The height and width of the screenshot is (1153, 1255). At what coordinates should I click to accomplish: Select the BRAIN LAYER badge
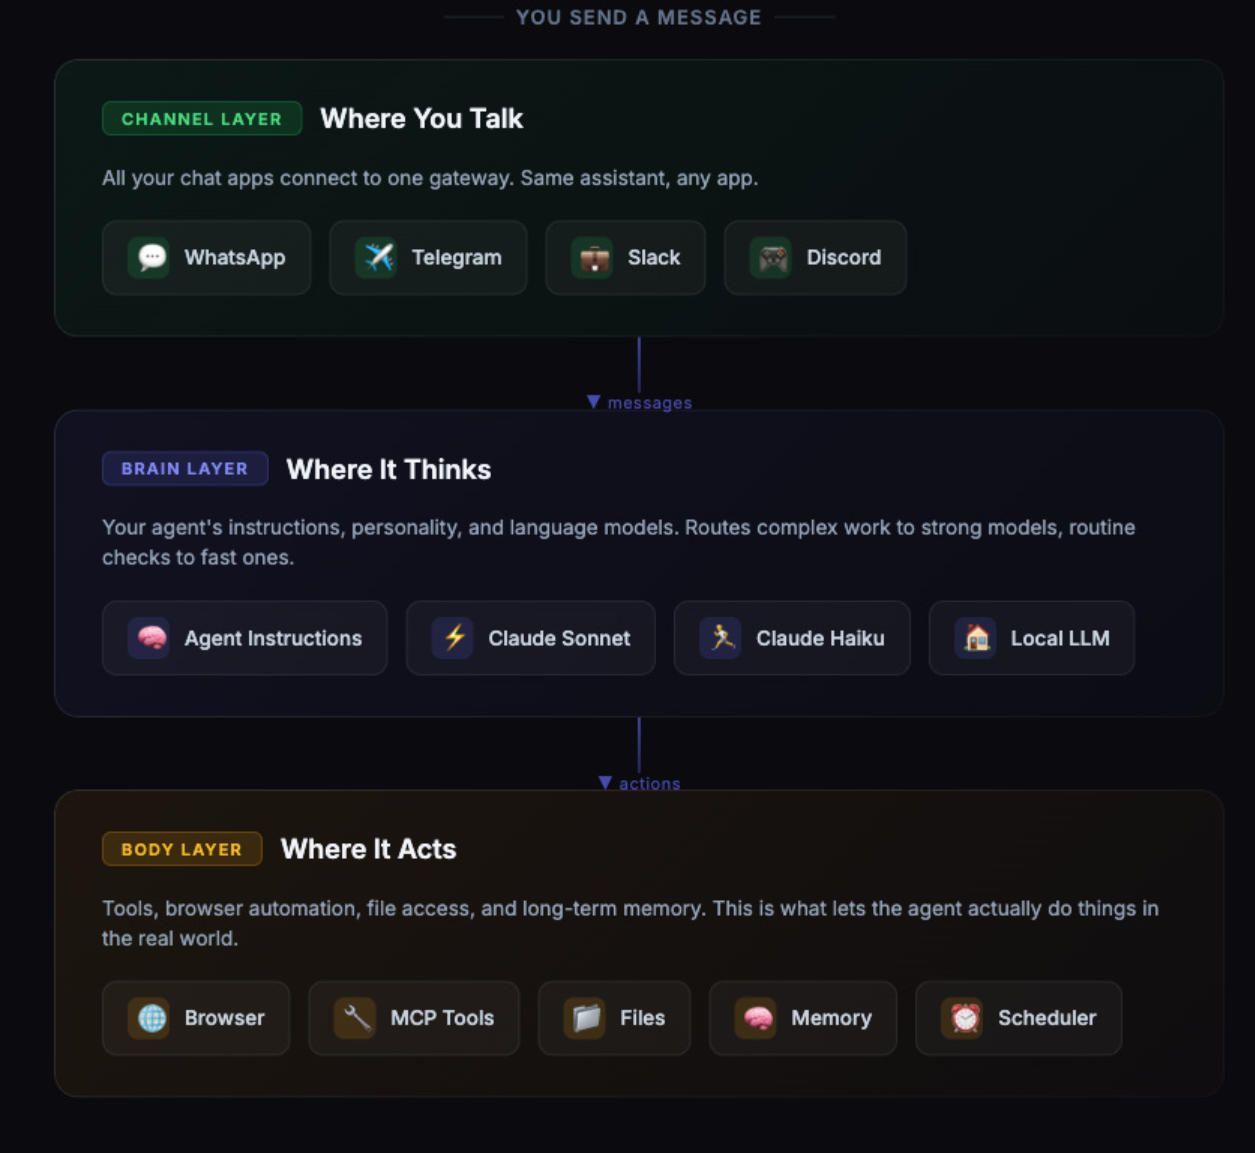184,468
